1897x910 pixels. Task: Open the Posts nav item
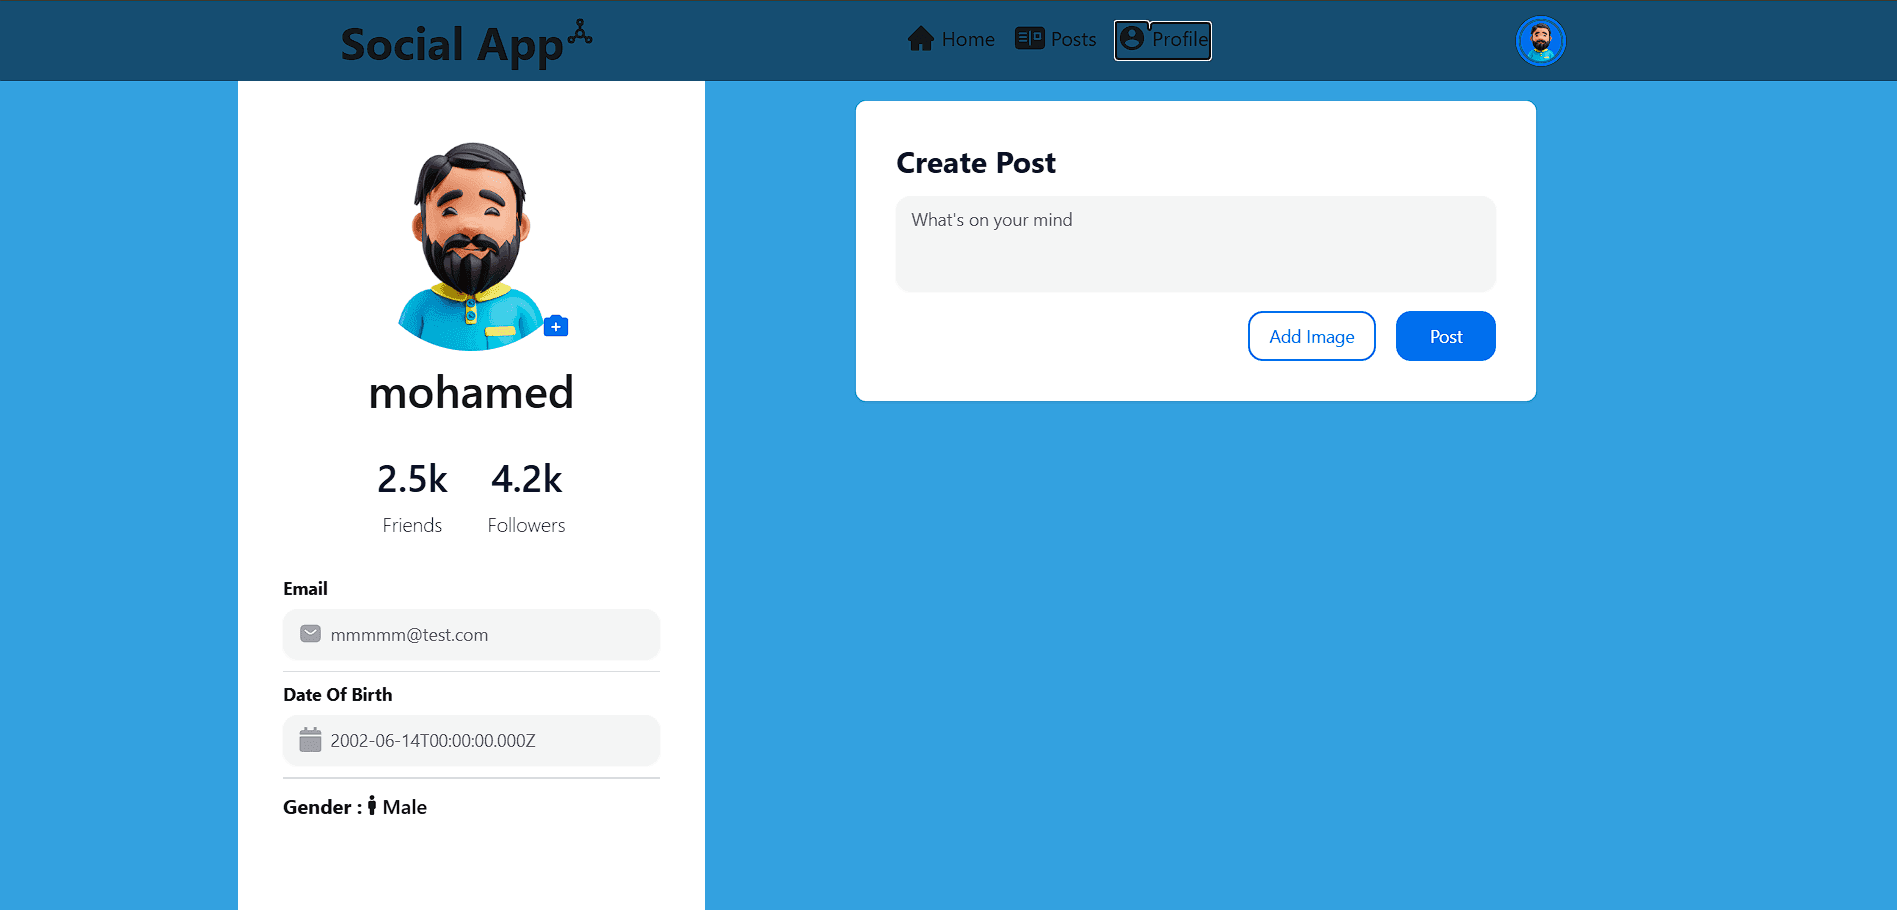[1056, 39]
